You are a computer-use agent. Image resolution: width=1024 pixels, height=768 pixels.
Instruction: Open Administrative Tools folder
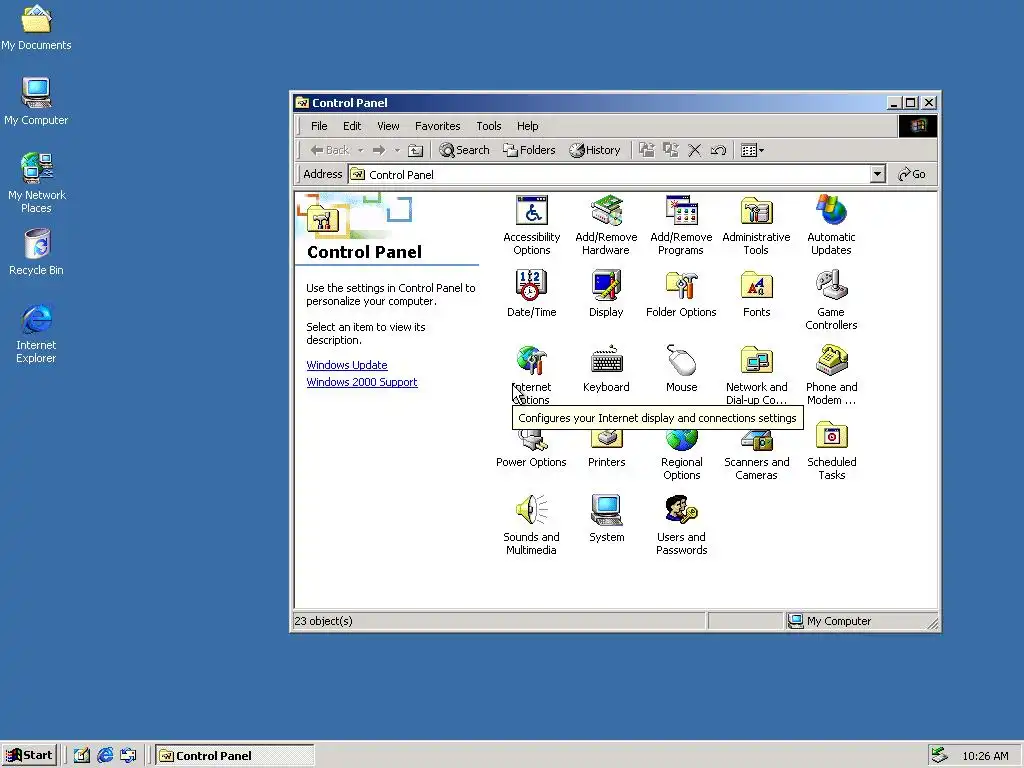756,225
